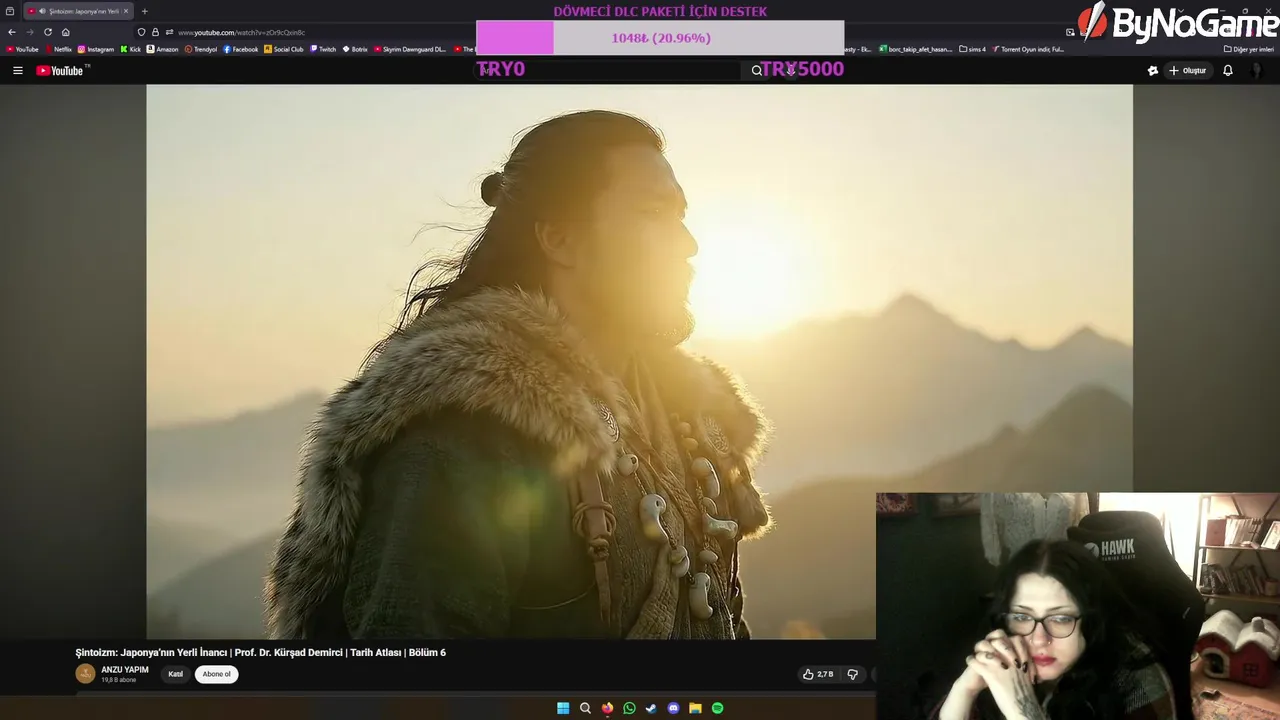Open Firefox from the taskbar
1280x720 pixels.
pos(607,708)
